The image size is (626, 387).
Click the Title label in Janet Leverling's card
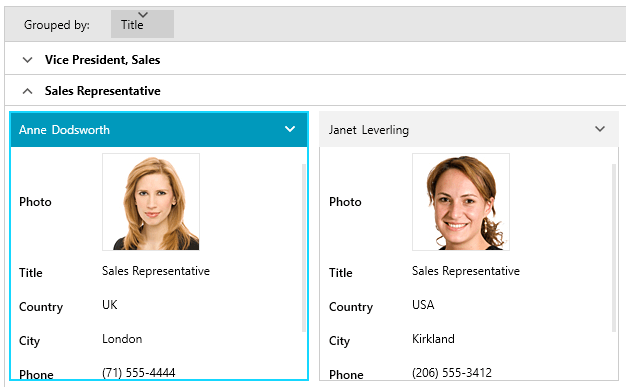[341, 273]
